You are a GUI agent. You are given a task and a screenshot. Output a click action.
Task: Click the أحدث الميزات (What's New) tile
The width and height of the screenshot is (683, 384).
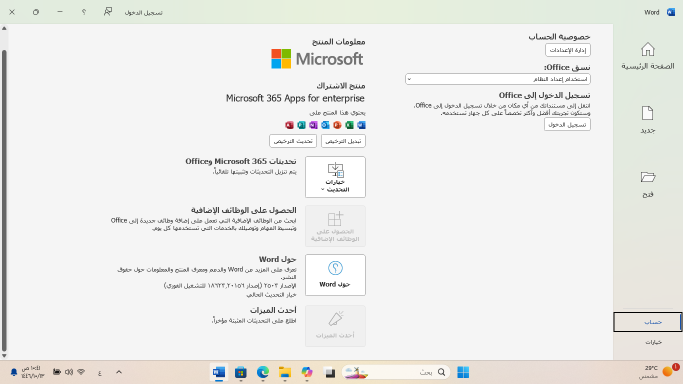(335, 326)
